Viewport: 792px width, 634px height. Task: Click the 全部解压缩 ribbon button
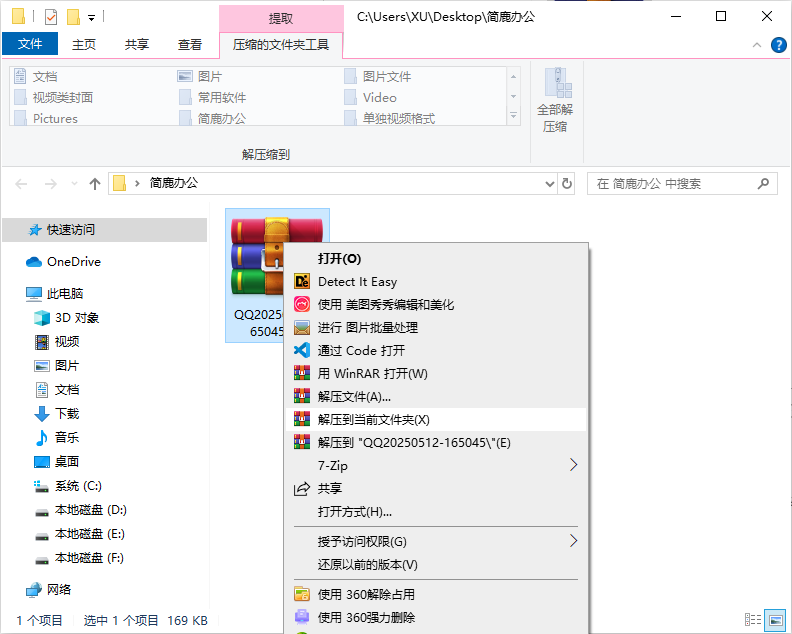(555, 101)
